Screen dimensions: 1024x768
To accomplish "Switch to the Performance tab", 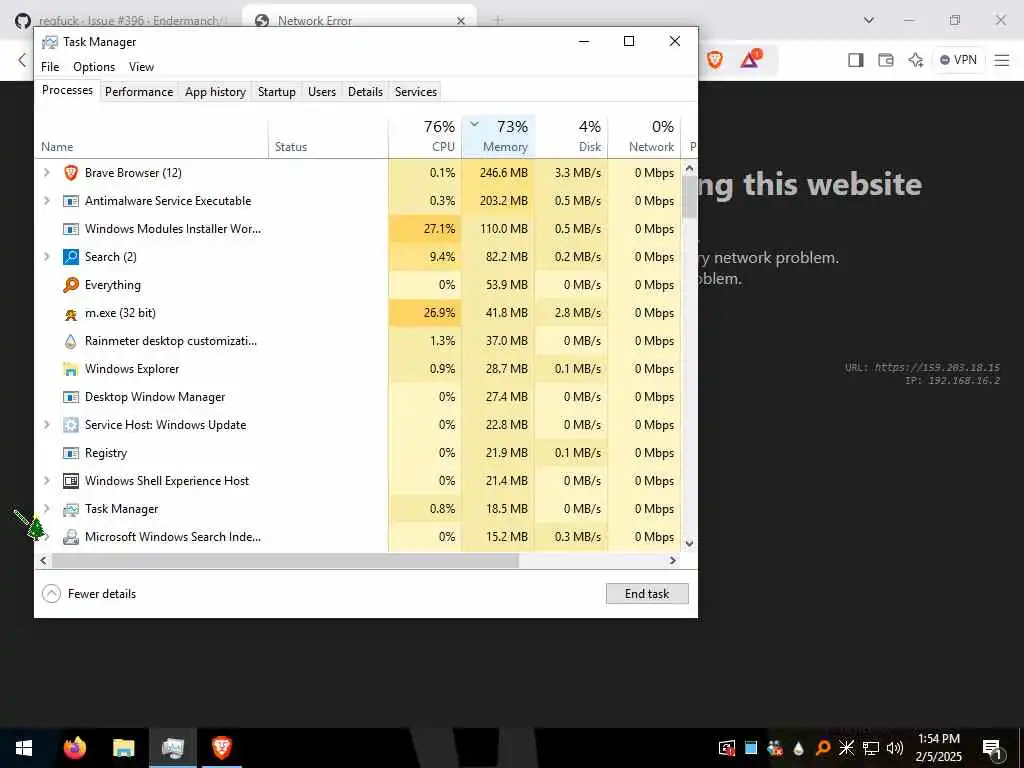I will pyautogui.click(x=139, y=91).
